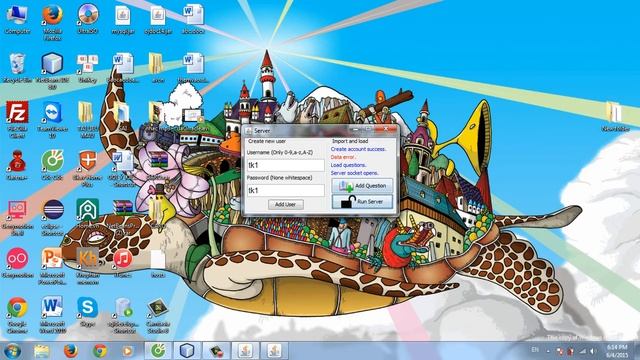Screen dimensions: 640x360
Task: Open the iTunes desktop shortcut
Action: point(123,262)
